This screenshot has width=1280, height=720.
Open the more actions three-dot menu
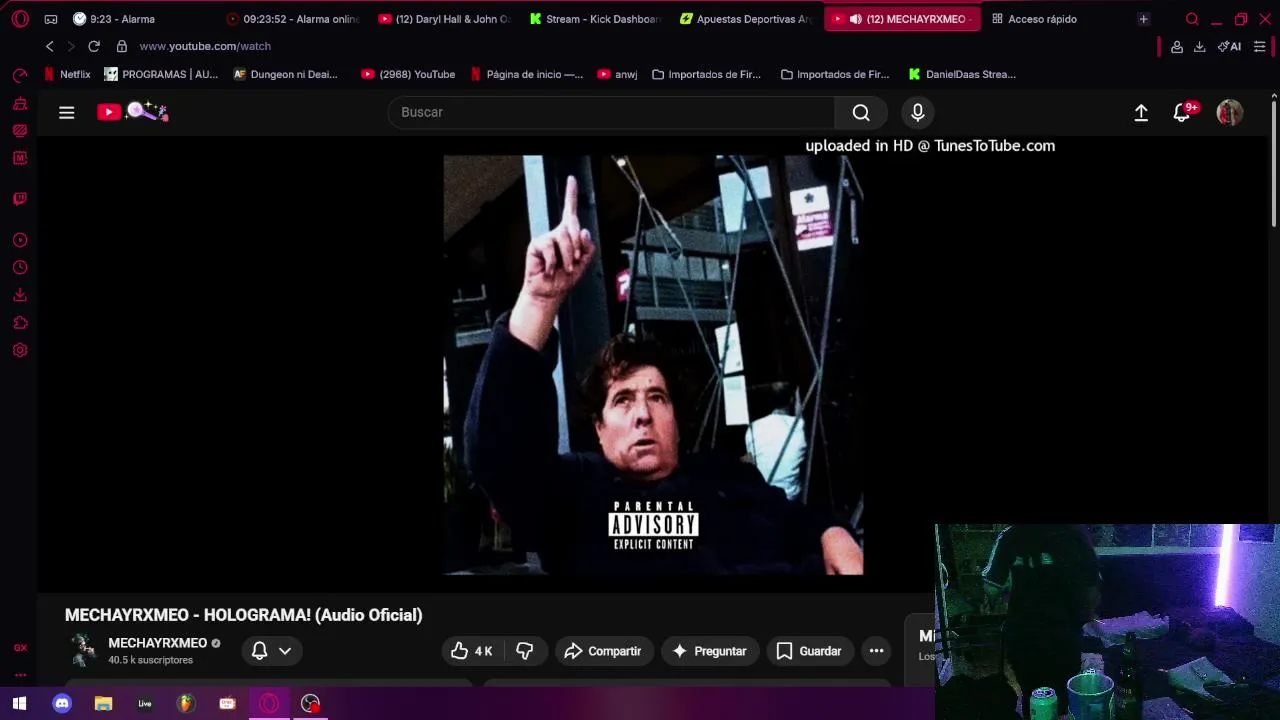[876, 651]
